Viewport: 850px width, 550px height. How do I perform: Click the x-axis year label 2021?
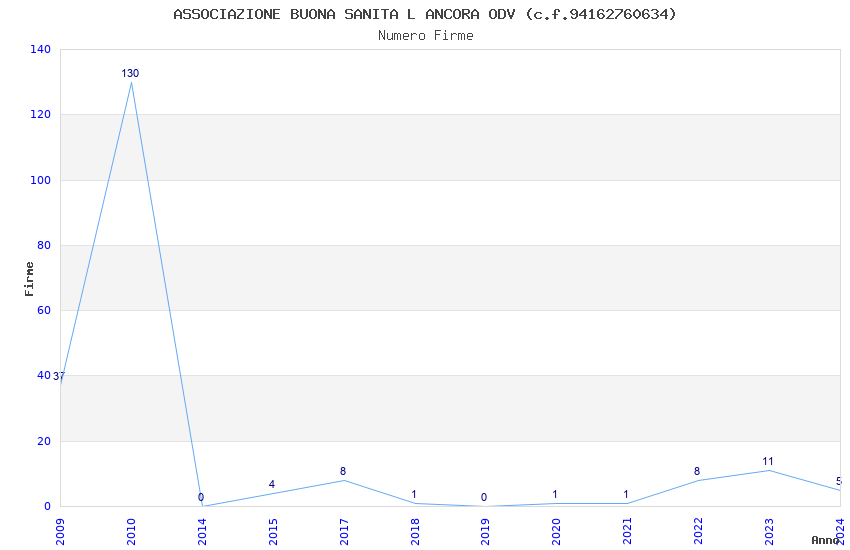pyautogui.click(x=627, y=532)
